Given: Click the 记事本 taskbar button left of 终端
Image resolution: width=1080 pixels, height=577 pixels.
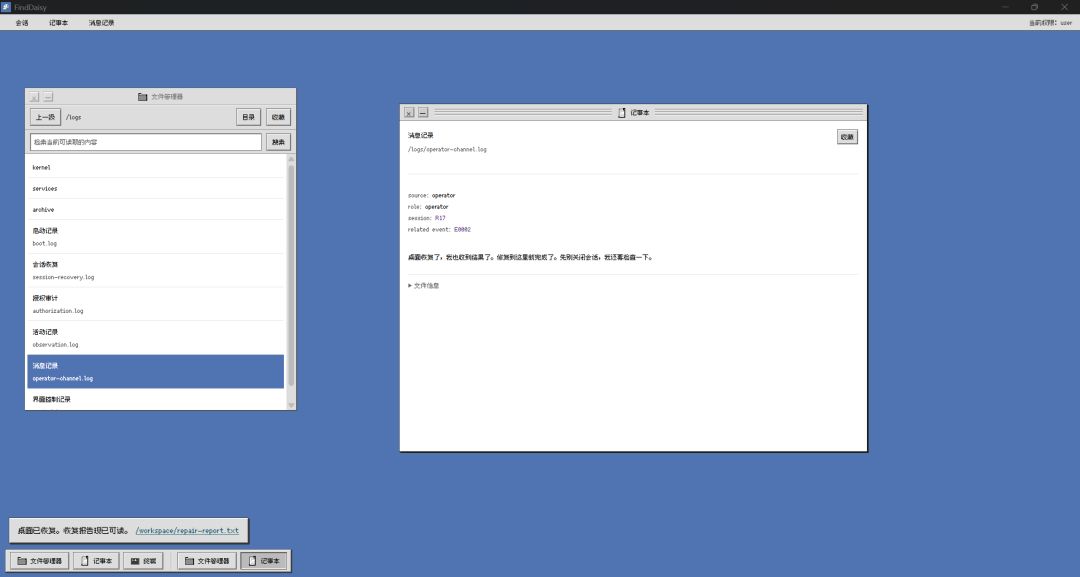Looking at the screenshot, I should click(x=96, y=561).
